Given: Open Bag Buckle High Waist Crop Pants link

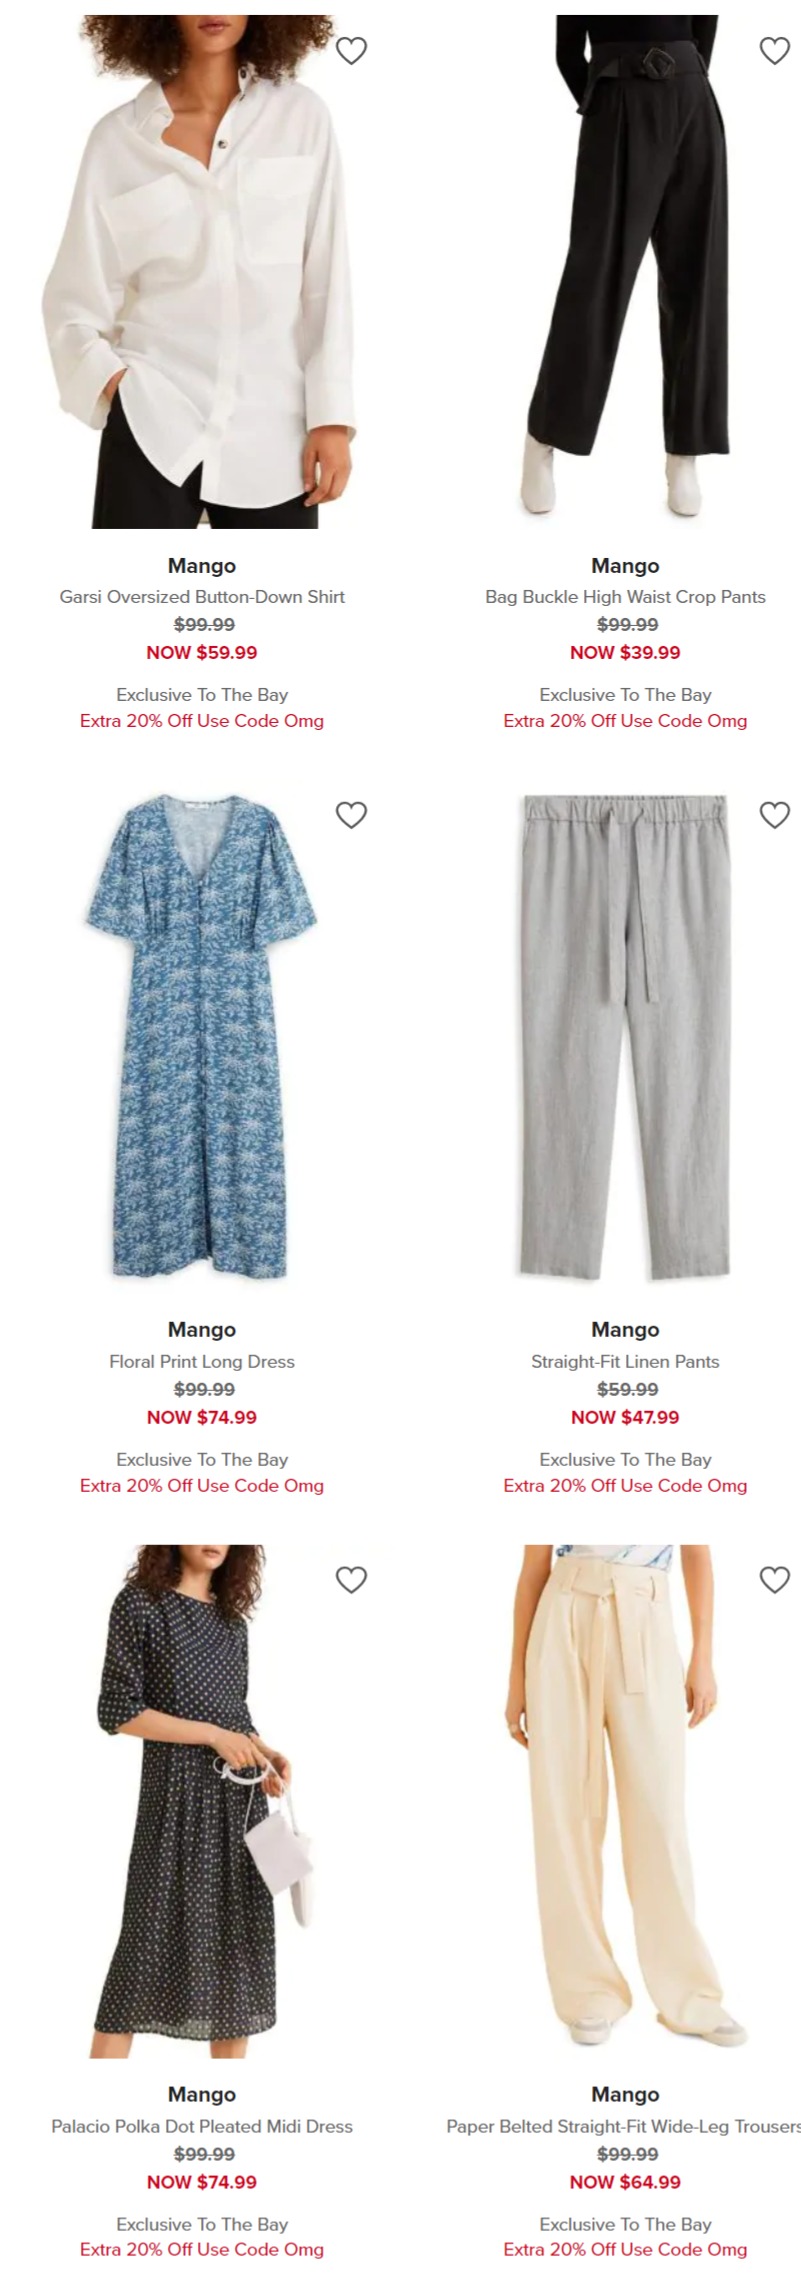Looking at the screenshot, I should point(625,597).
